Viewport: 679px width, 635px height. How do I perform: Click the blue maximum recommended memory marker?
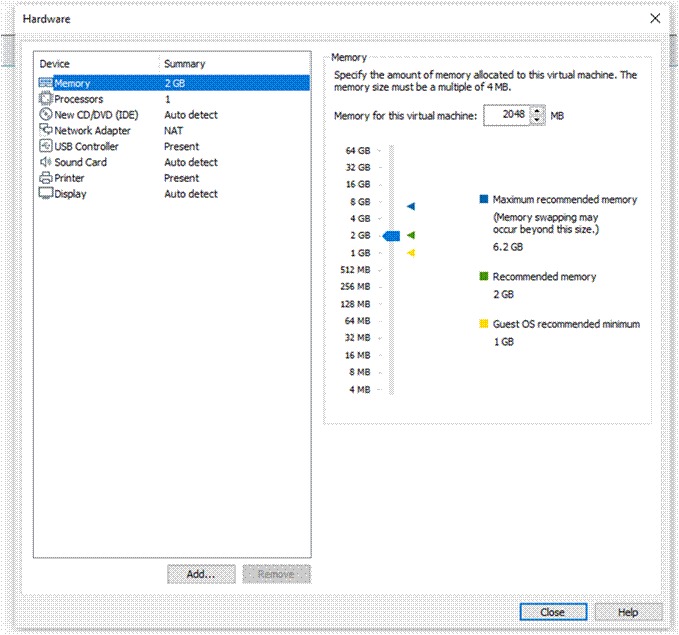tap(411, 206)
